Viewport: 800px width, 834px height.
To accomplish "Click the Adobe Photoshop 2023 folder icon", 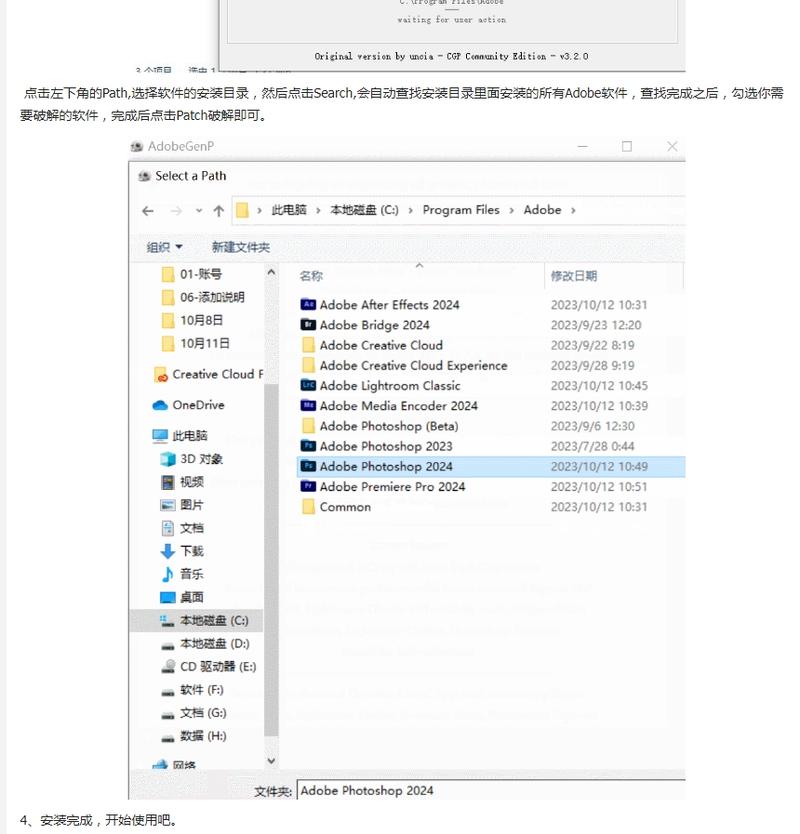I will point(308,446).
